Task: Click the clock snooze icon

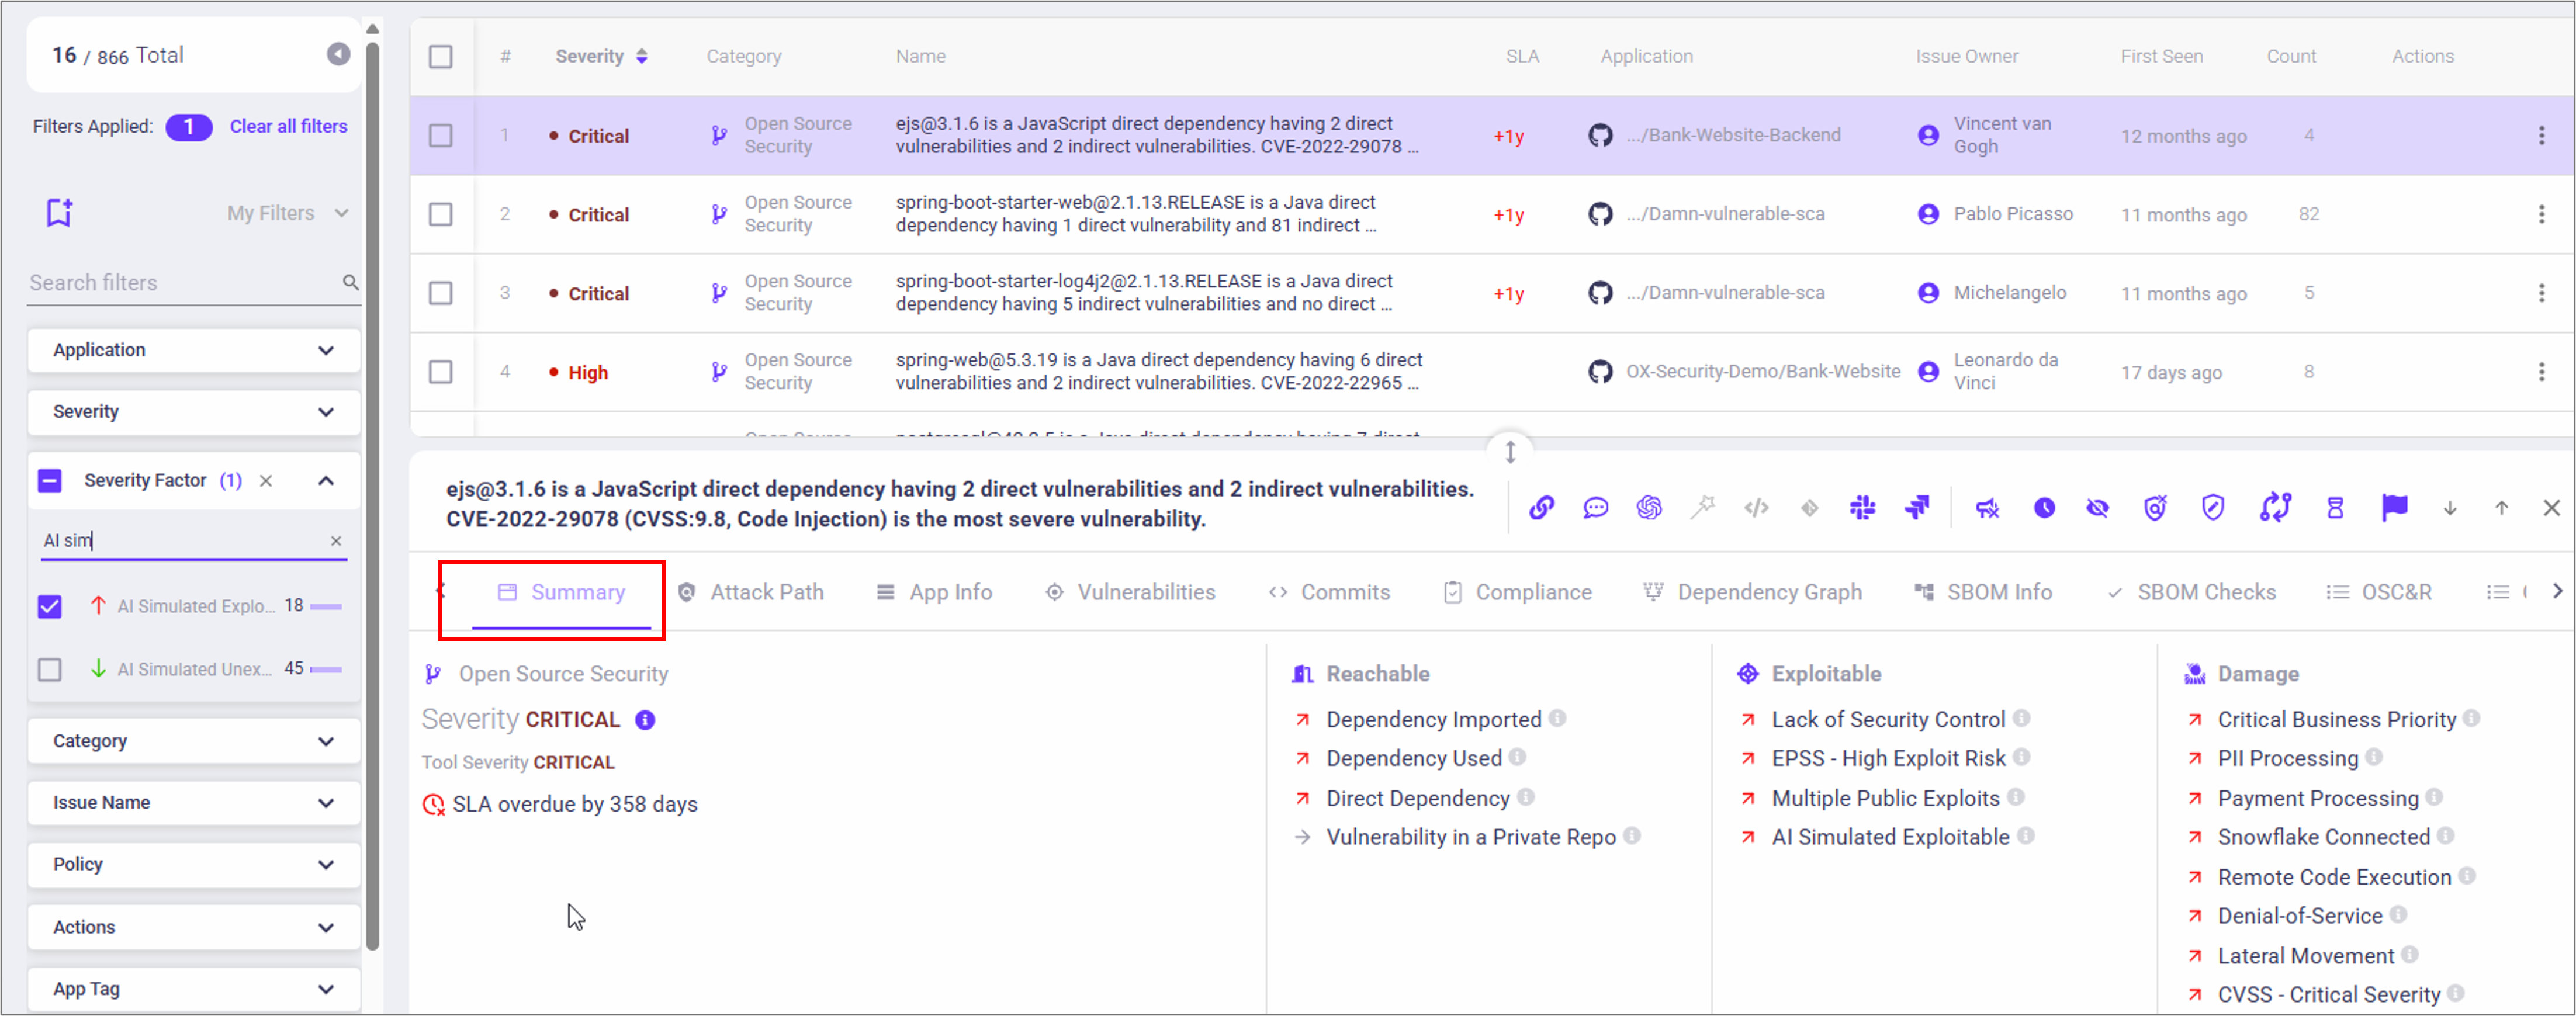Action: 2044,508
